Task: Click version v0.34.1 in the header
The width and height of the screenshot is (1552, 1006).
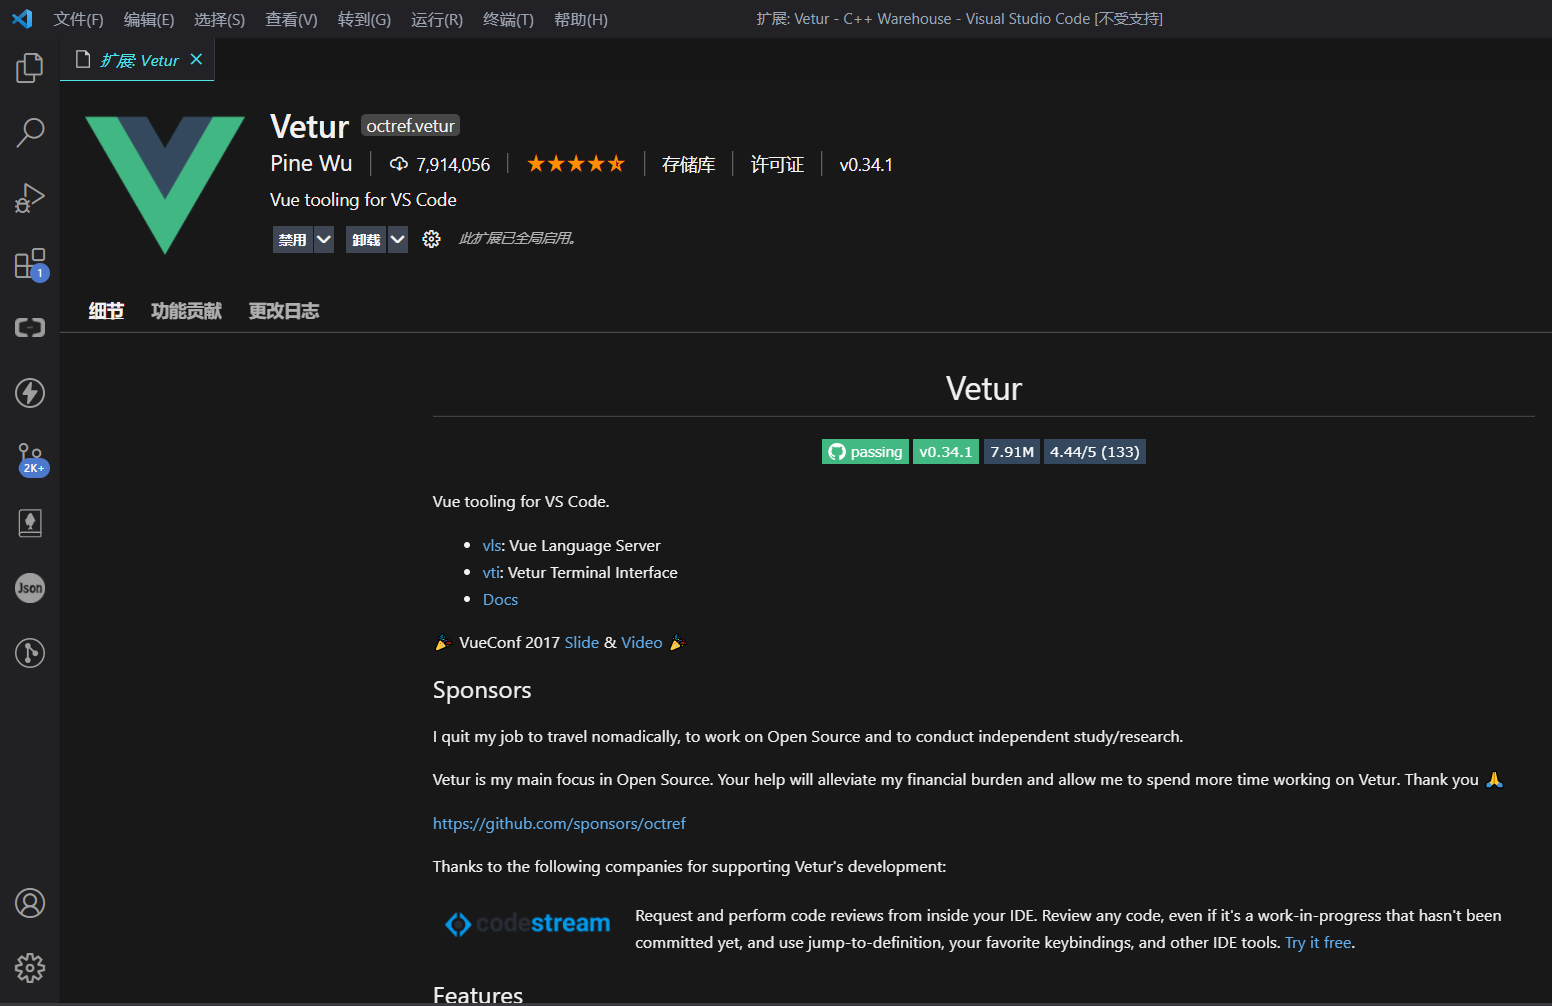Action: [866, 165]
